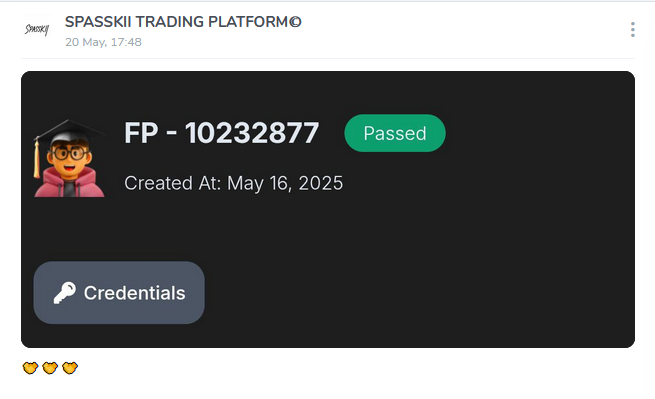Click the middle heart emoji reaction
The image size is (655, 399).
(50, 368)
